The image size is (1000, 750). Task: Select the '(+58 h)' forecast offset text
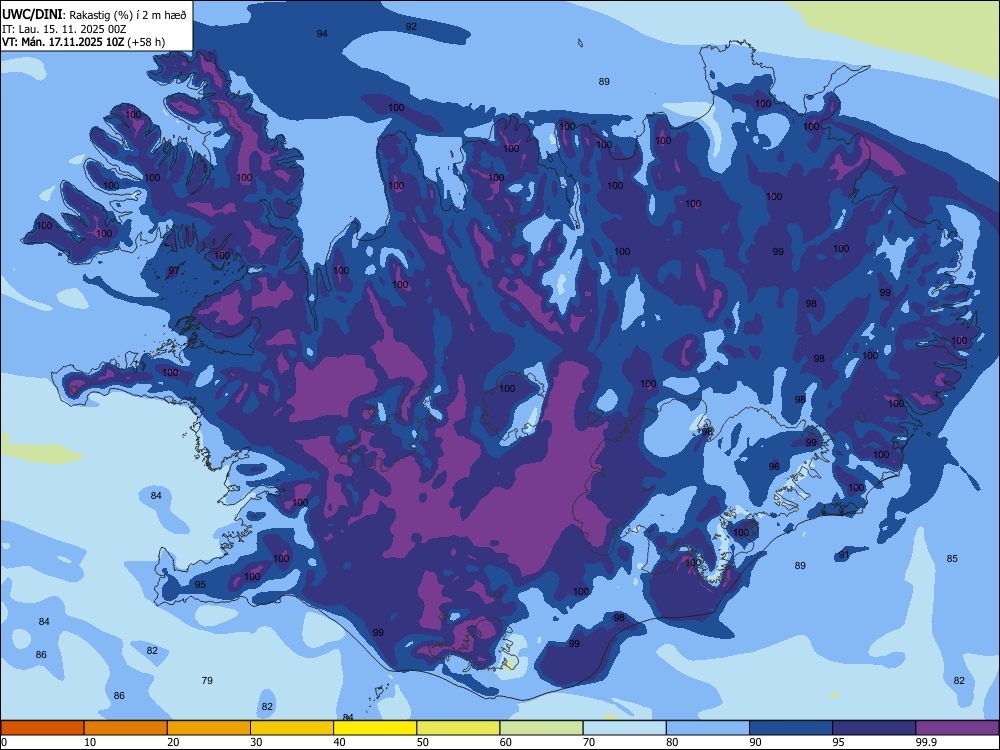(146, 42)
